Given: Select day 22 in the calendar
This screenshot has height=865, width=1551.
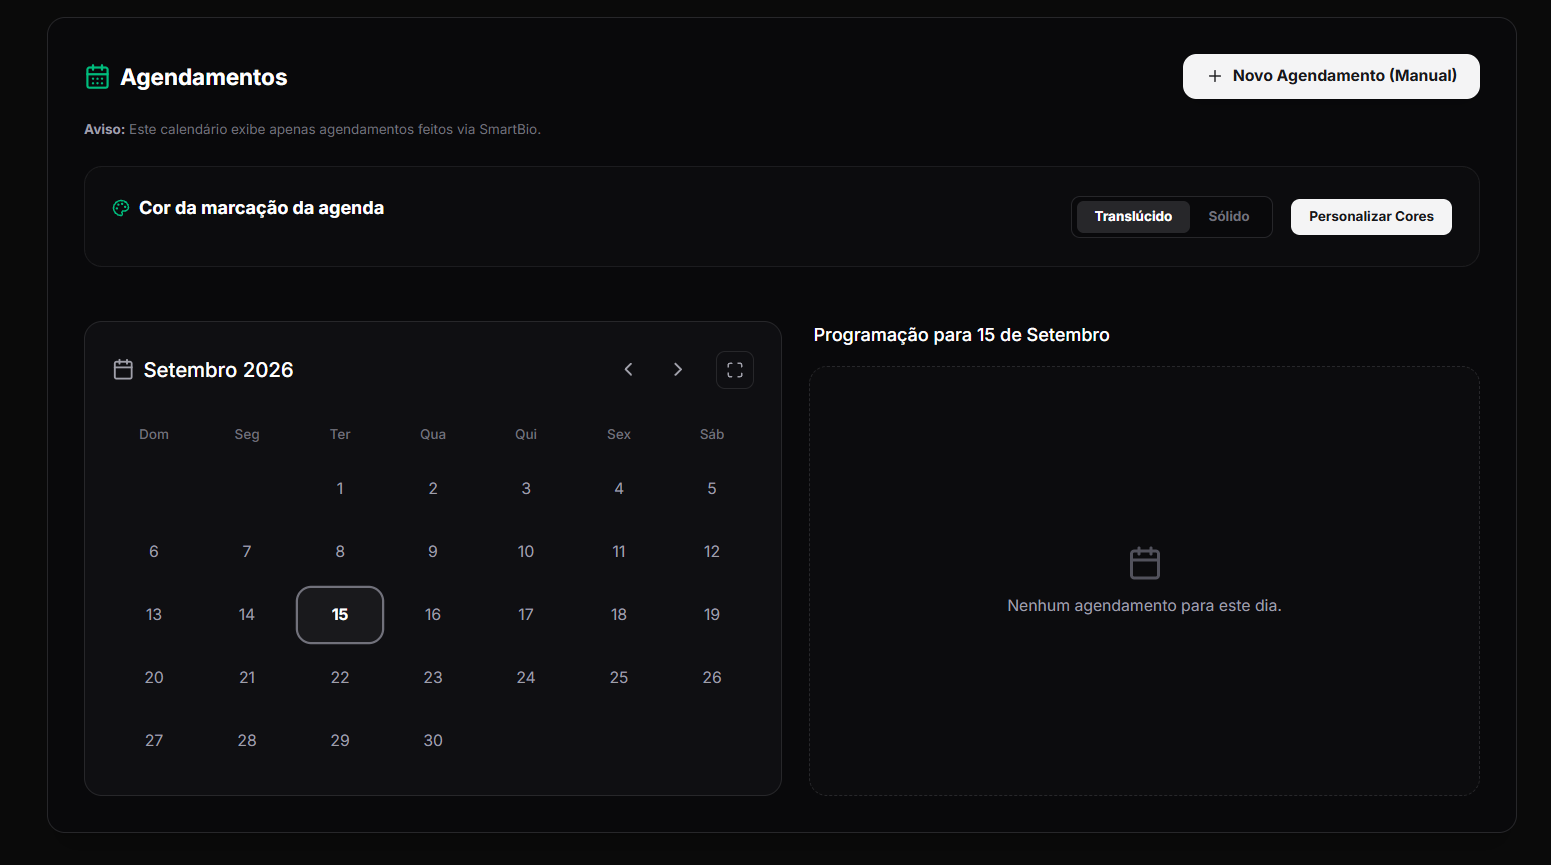Looking at the screenshot, I should point(340,678).
